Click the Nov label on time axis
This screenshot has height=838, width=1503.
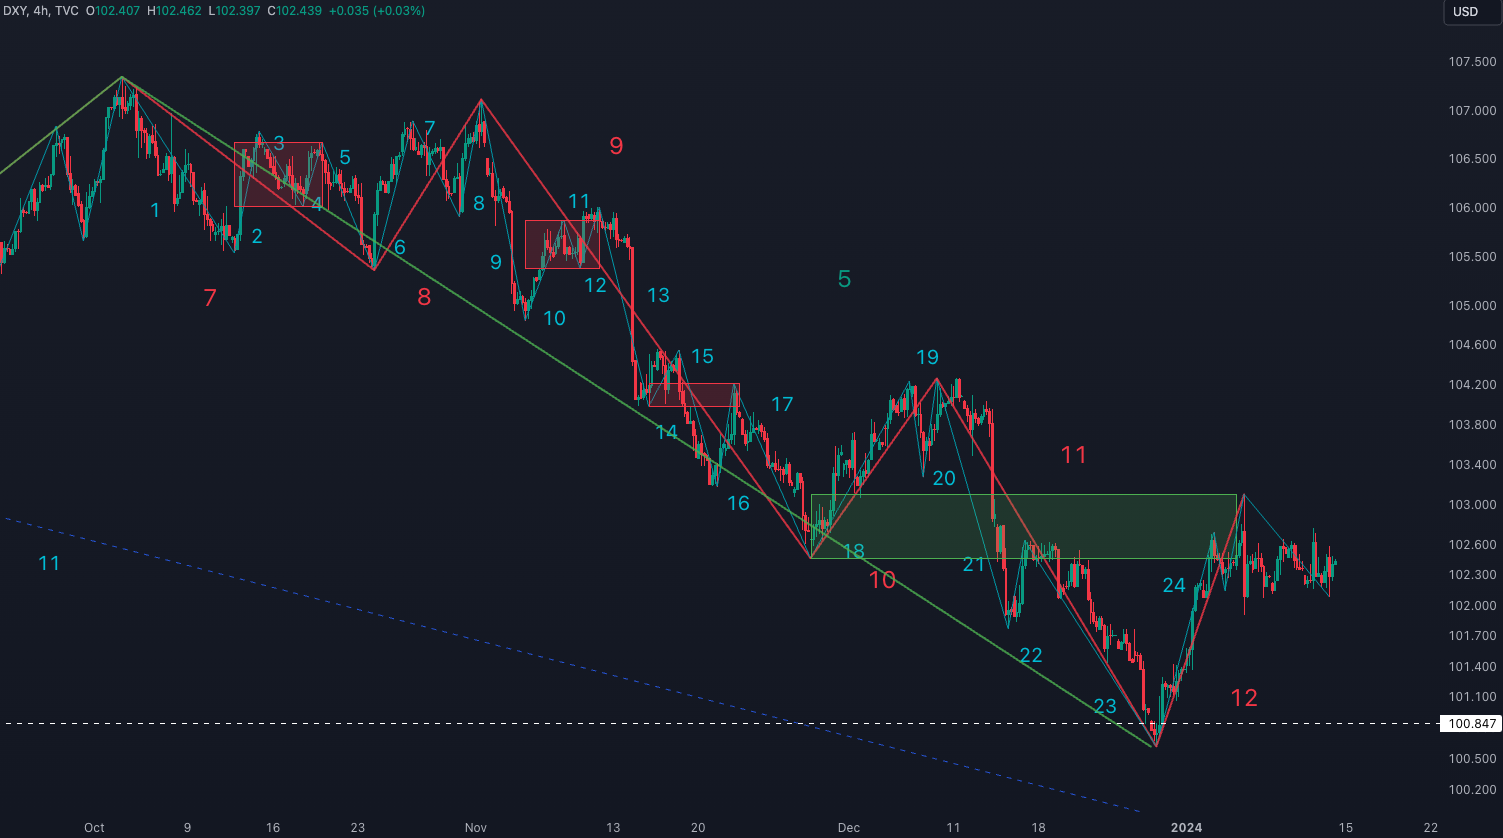point(475,828)
